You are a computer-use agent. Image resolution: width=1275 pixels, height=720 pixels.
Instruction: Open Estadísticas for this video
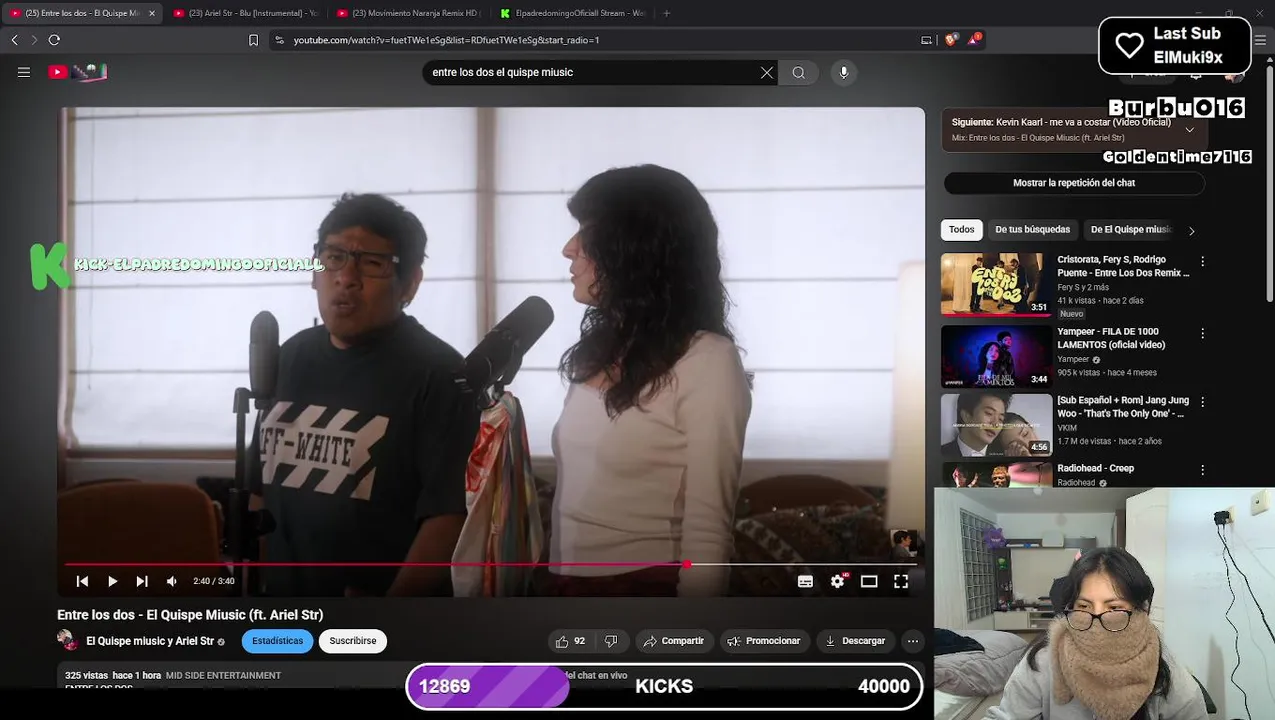tap(277, 641)
